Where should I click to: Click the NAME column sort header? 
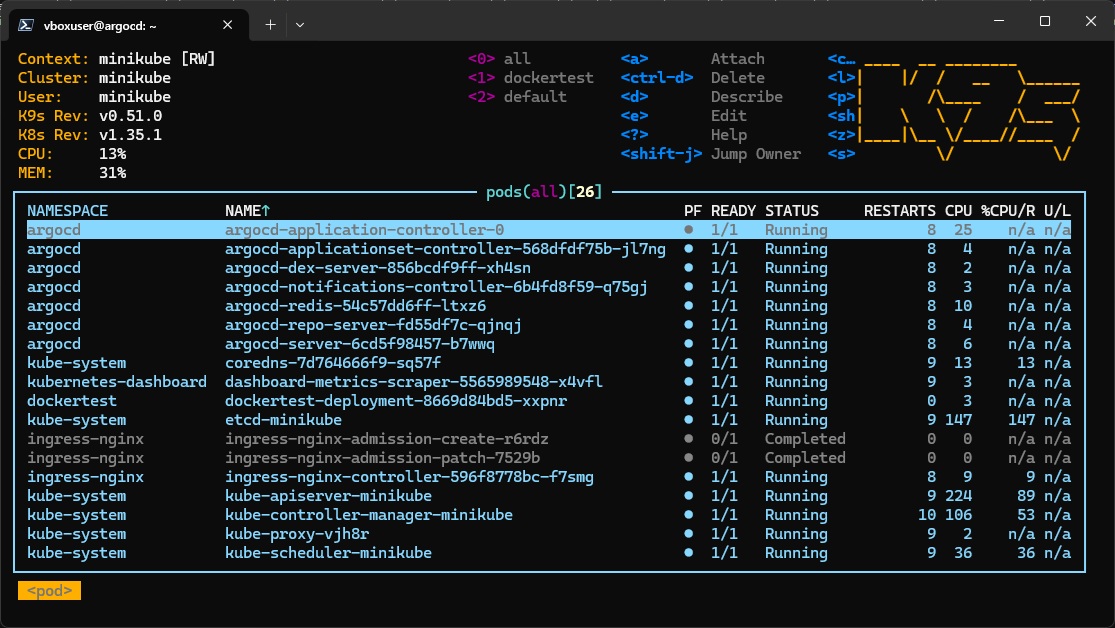(247, 211)
